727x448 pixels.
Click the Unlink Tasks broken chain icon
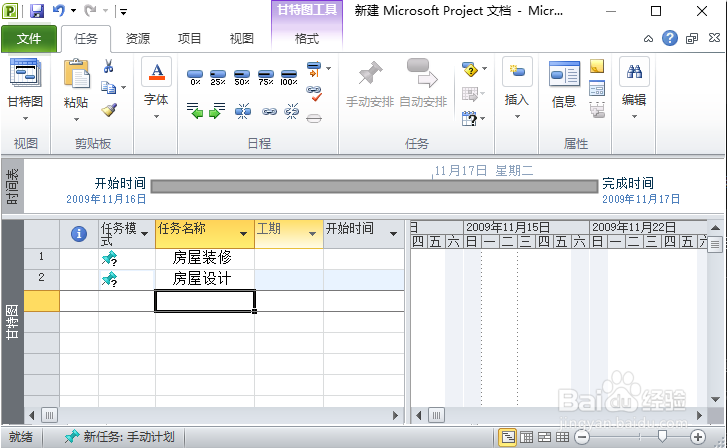(x=292, y=111)
